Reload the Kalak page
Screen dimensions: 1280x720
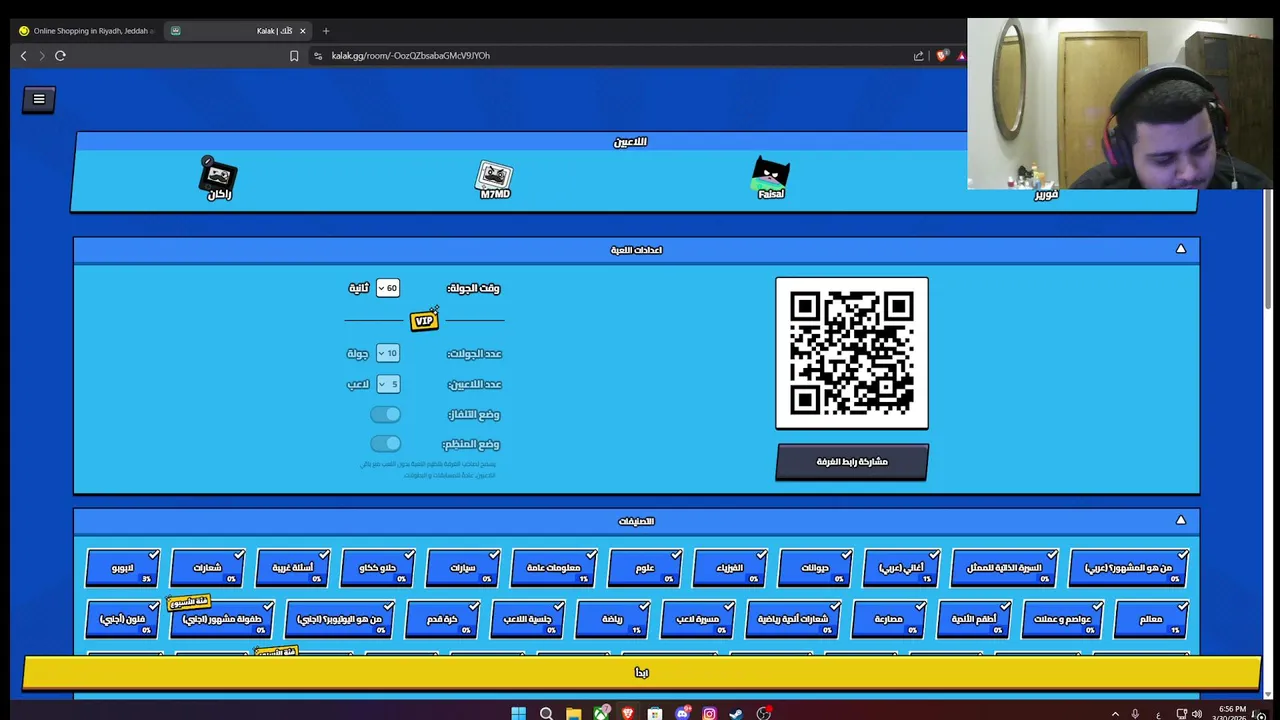point(60,56)
